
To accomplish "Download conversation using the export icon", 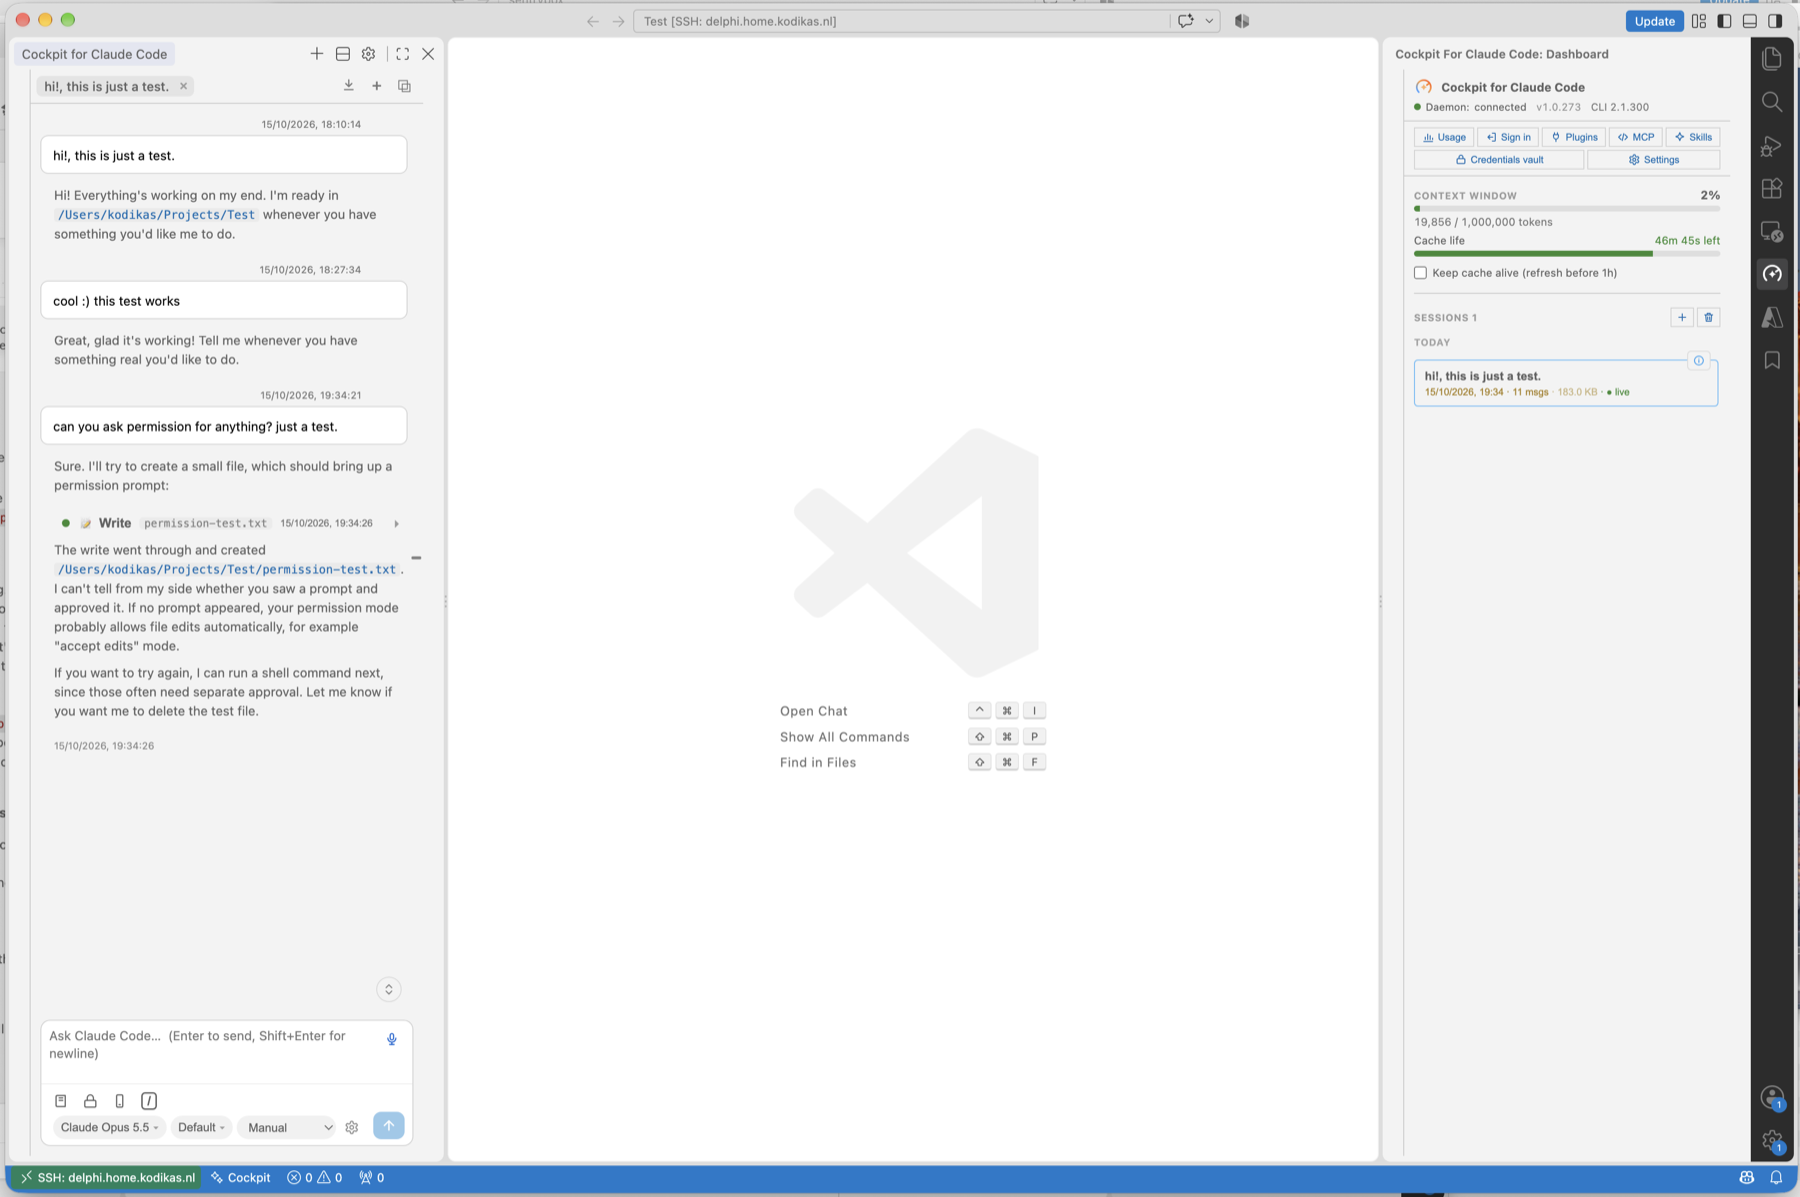I will click(348, 86).
